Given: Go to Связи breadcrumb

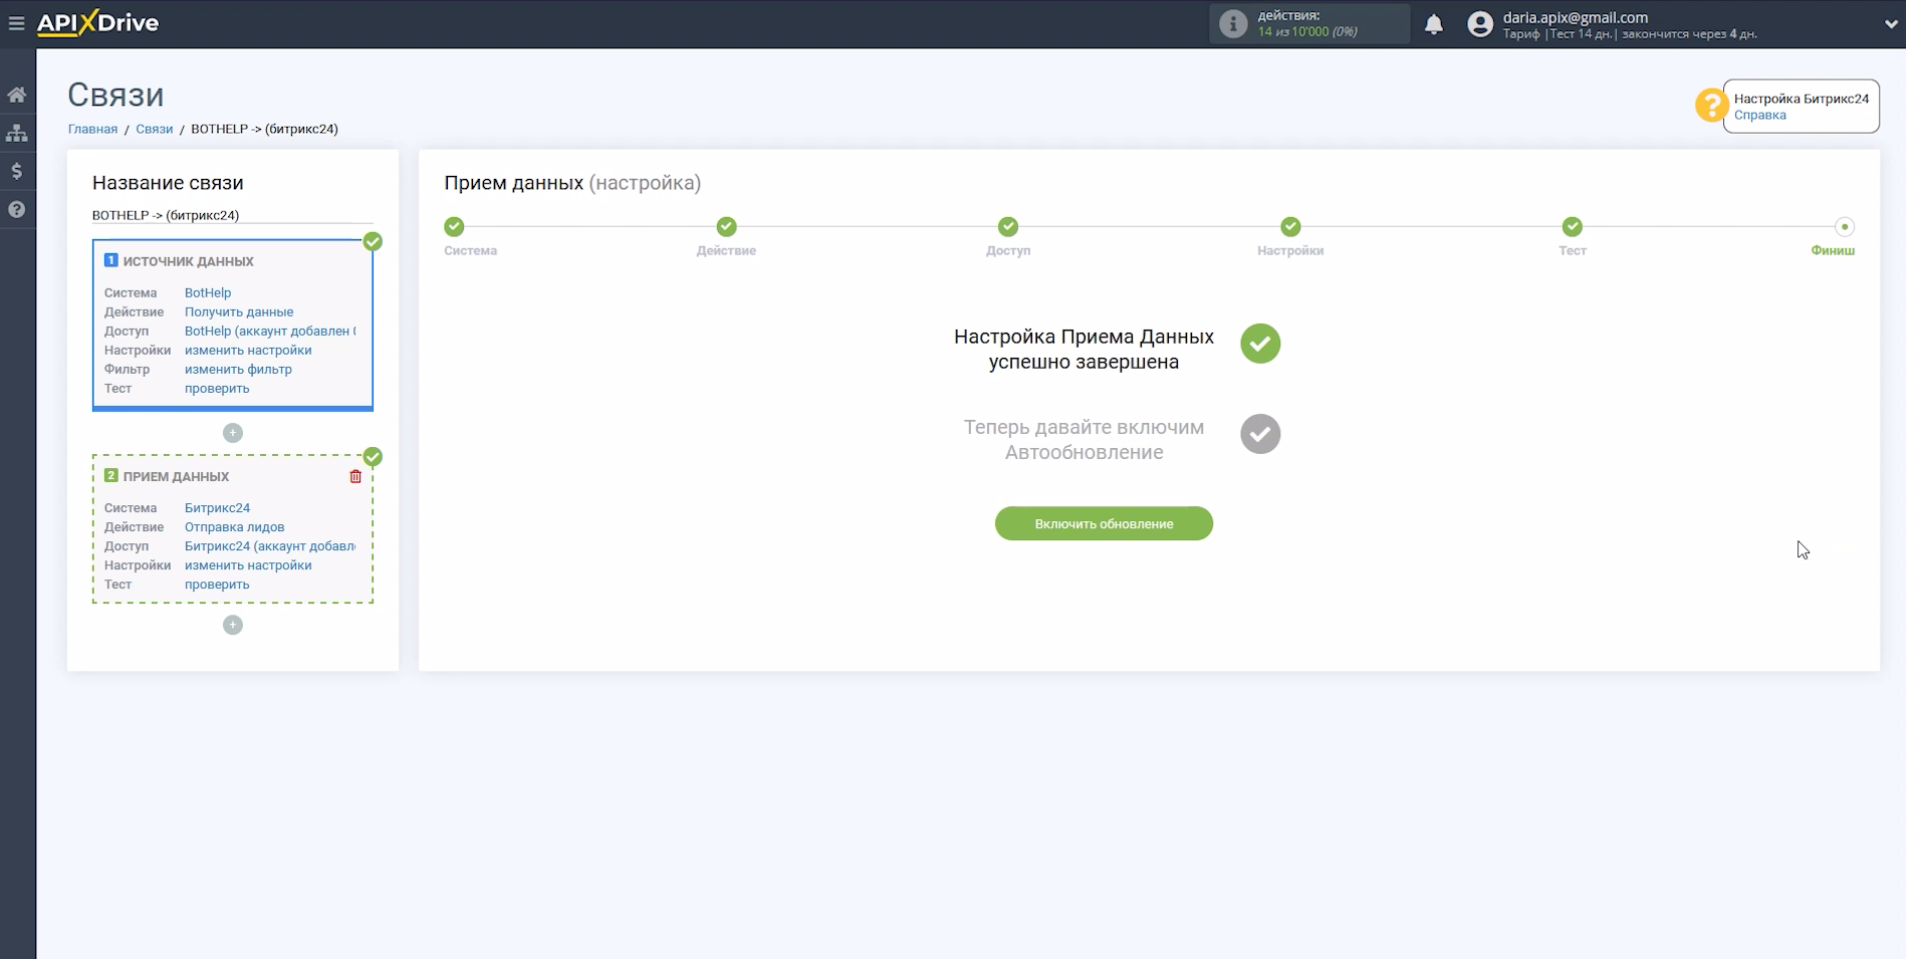Looking at the screenshot, I should 154,129.
